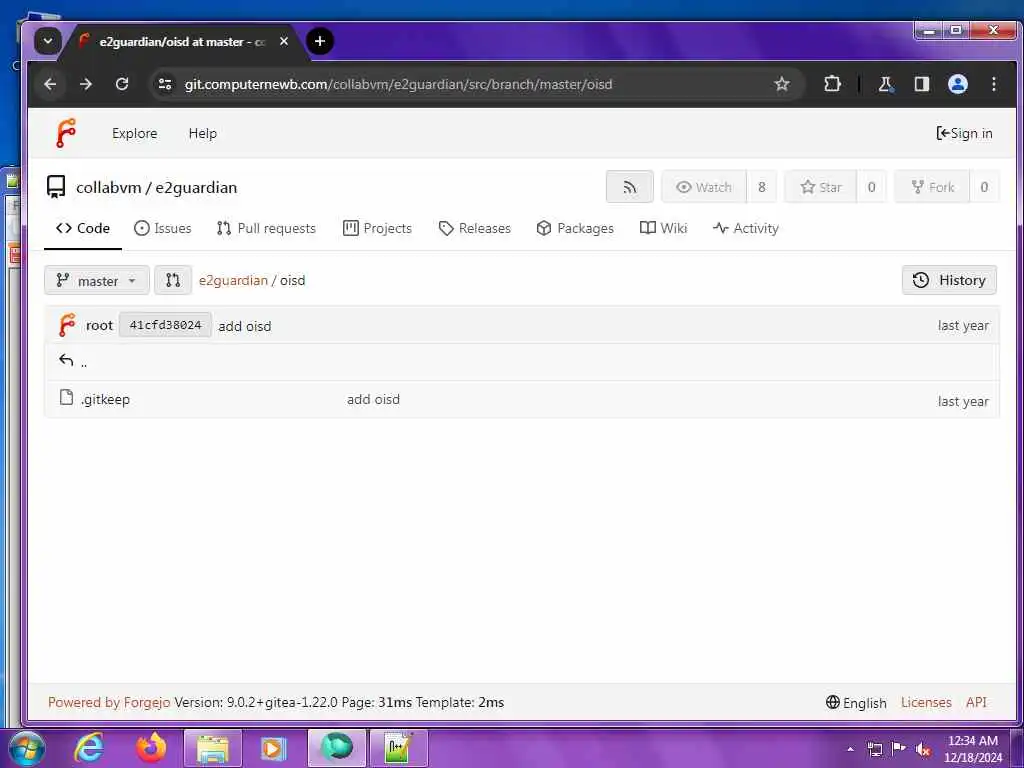Click the compare branches icon button
The height and width of the screenshot is (768, 1024).
[173, 280]
